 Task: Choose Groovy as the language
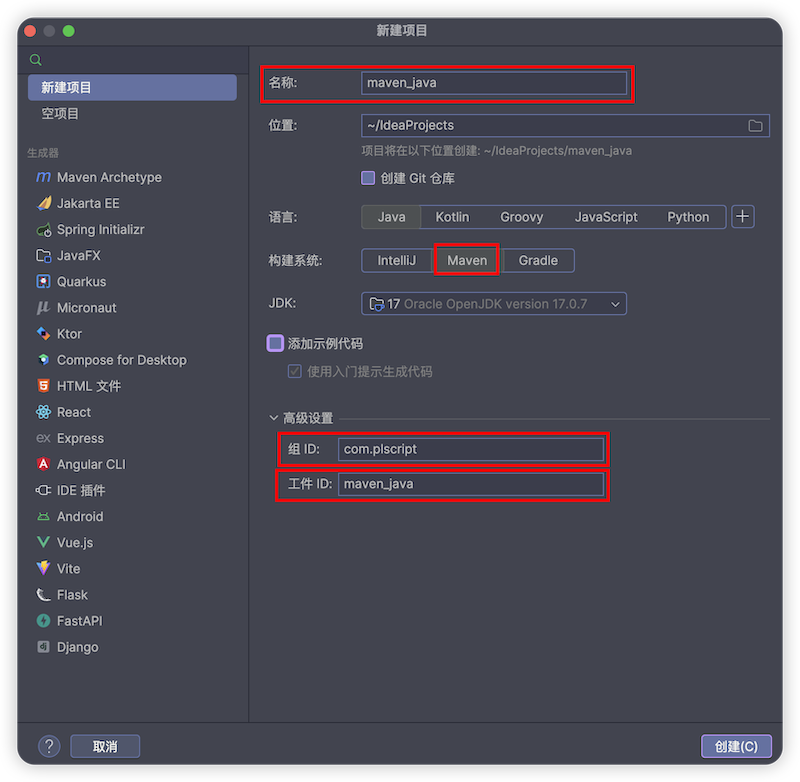tap(521, 217)
